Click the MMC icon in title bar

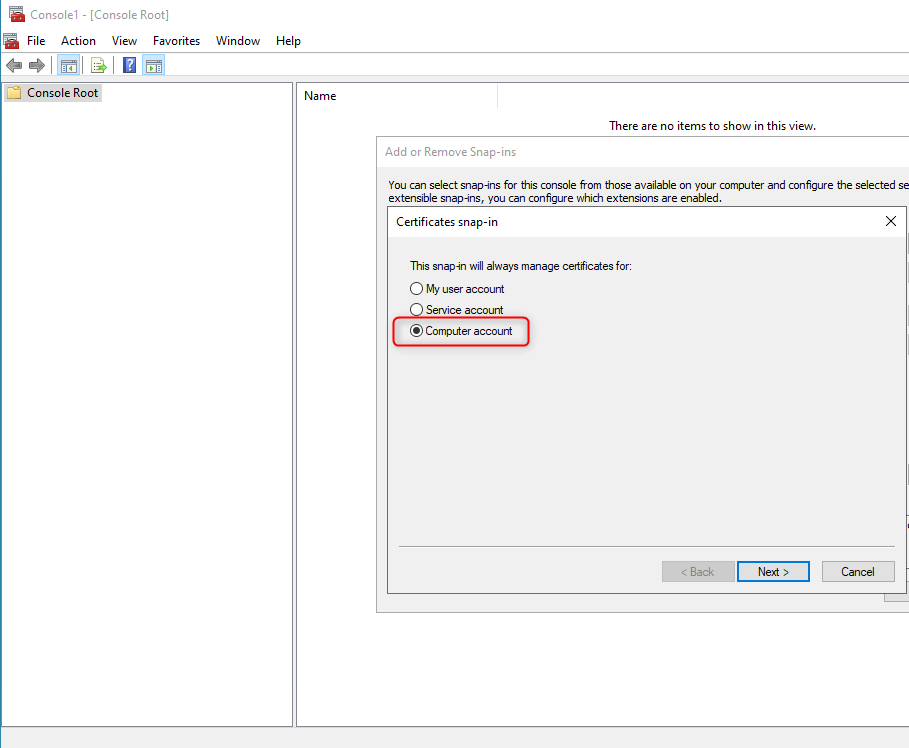click(17, 14)
